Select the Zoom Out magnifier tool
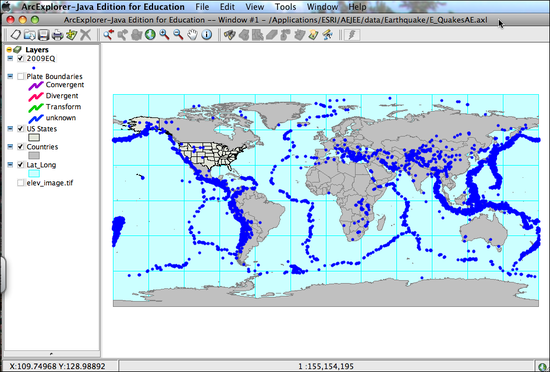550x372 pixels. click(x=179, y=35)
